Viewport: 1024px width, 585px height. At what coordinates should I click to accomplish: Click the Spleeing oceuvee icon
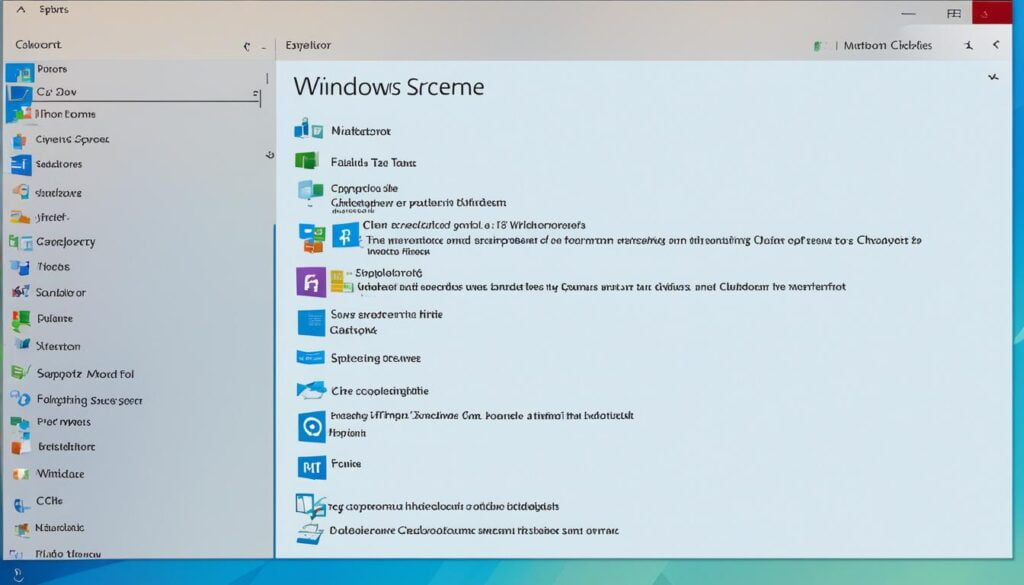[310, 357]
